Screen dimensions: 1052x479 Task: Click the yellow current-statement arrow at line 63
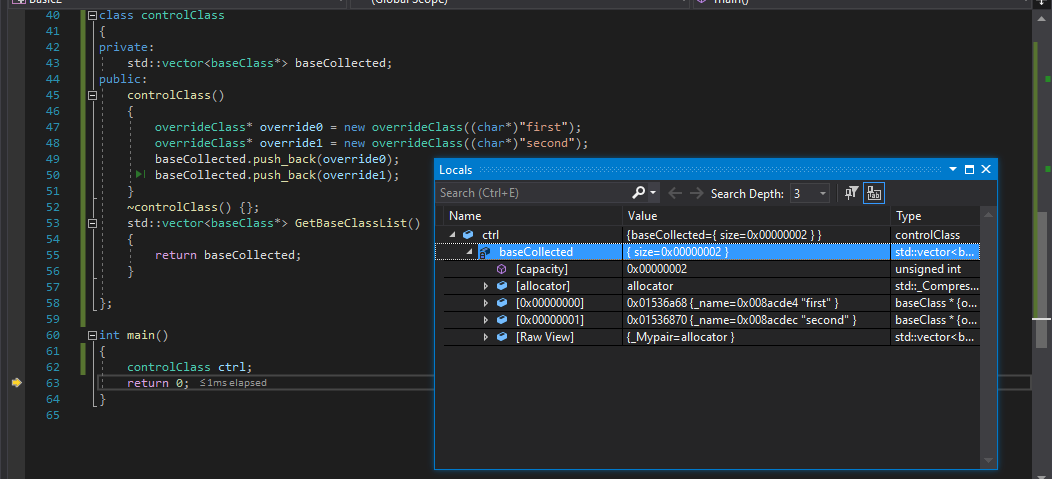(17, 382)
